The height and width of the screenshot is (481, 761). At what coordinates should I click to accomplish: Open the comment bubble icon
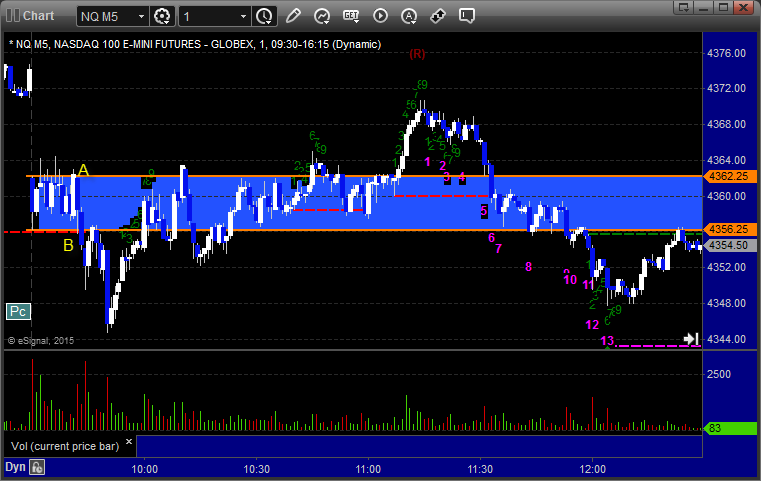466,16
